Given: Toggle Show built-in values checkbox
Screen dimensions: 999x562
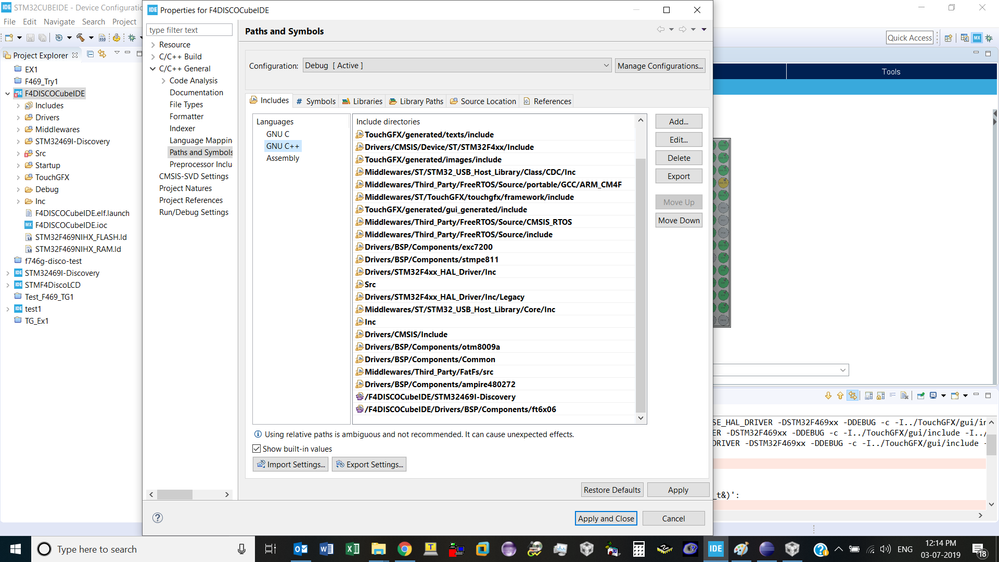Looking at the screenshot, I should (257, 449).
